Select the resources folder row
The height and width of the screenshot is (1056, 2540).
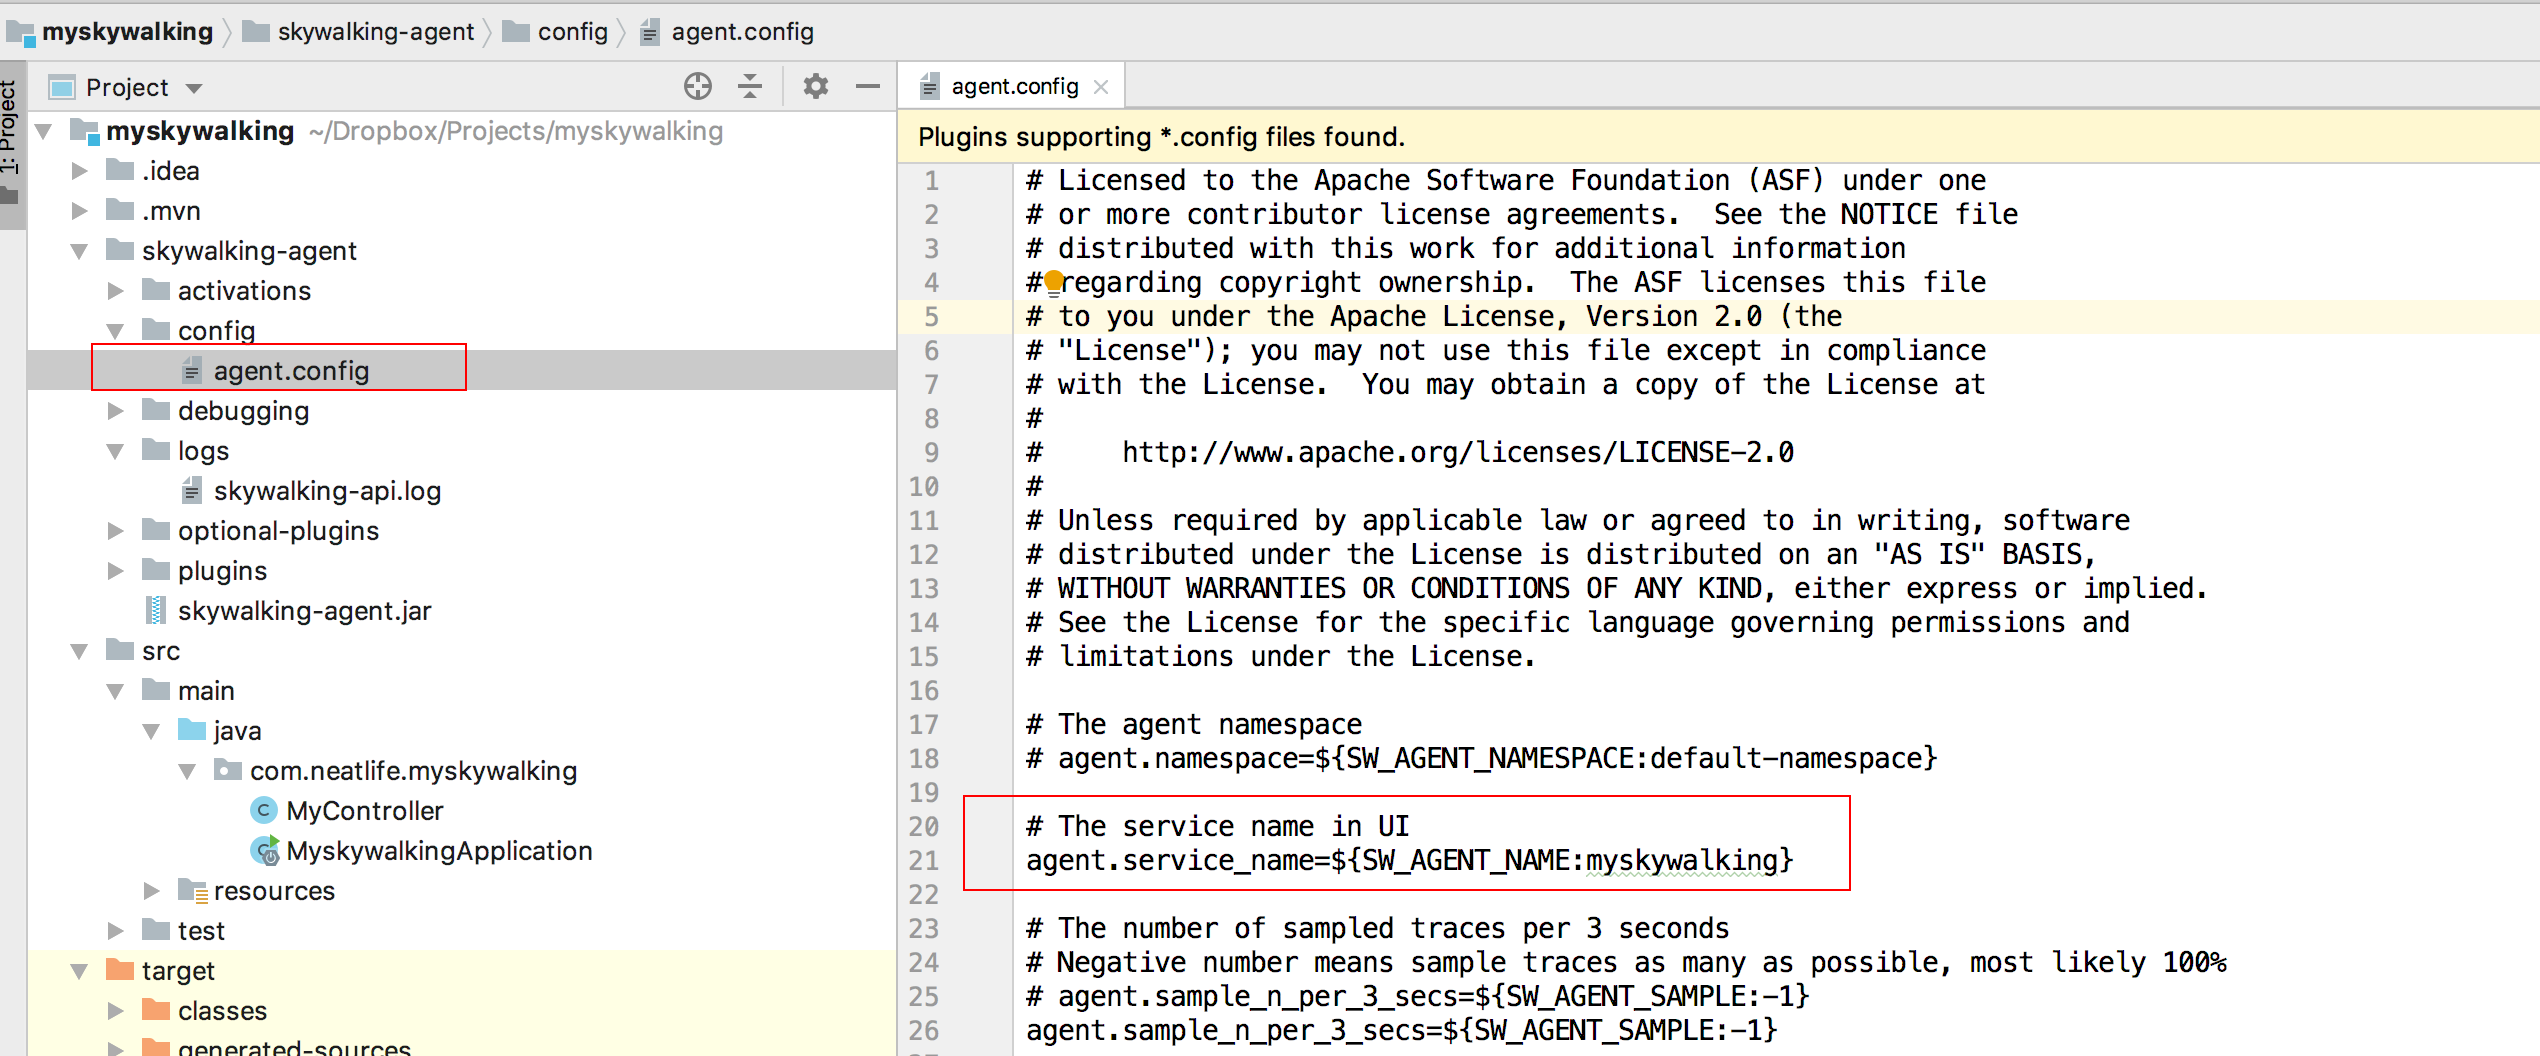pos(462,891)
